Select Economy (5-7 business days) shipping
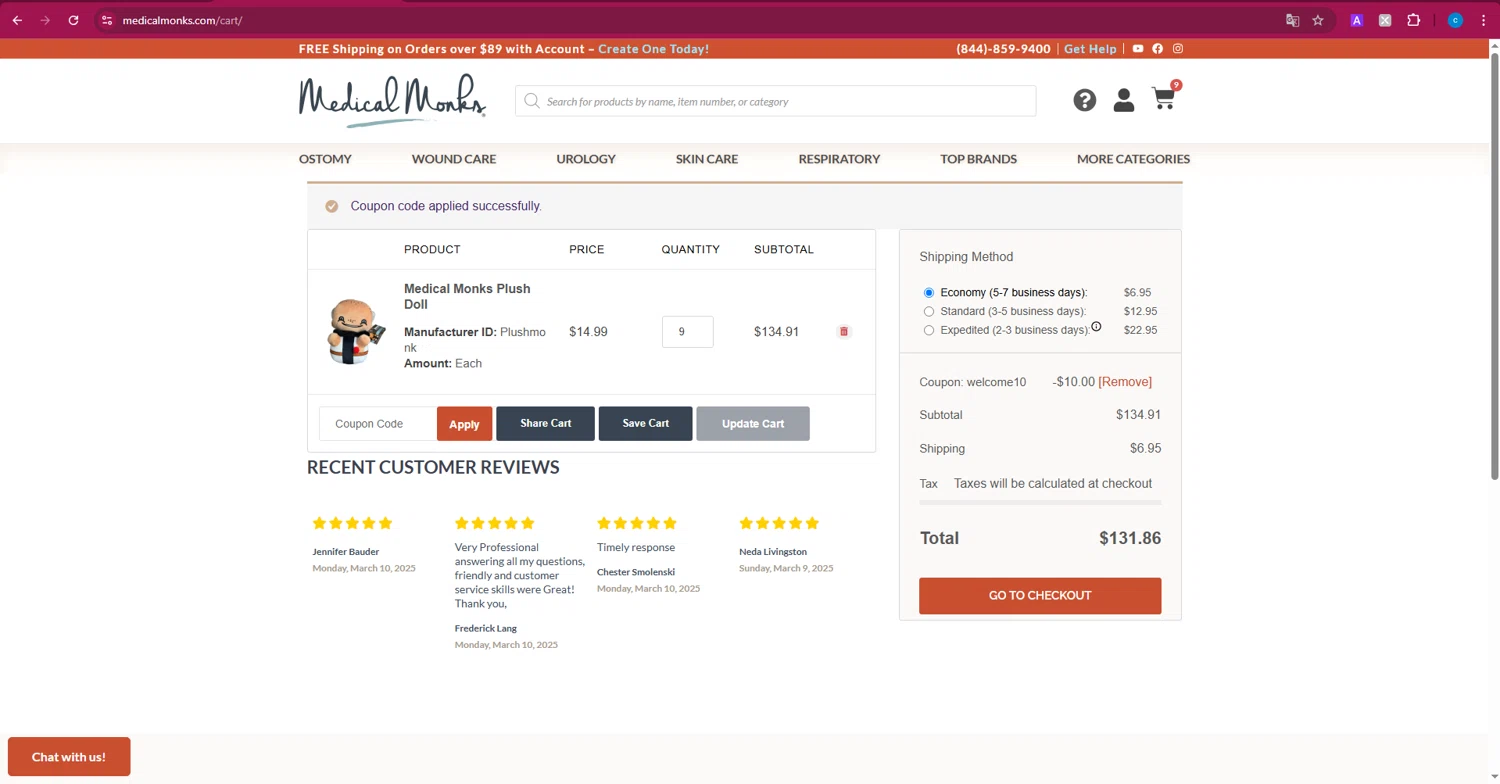This screenshot has width=1500, height=784. tap(929, 293)
